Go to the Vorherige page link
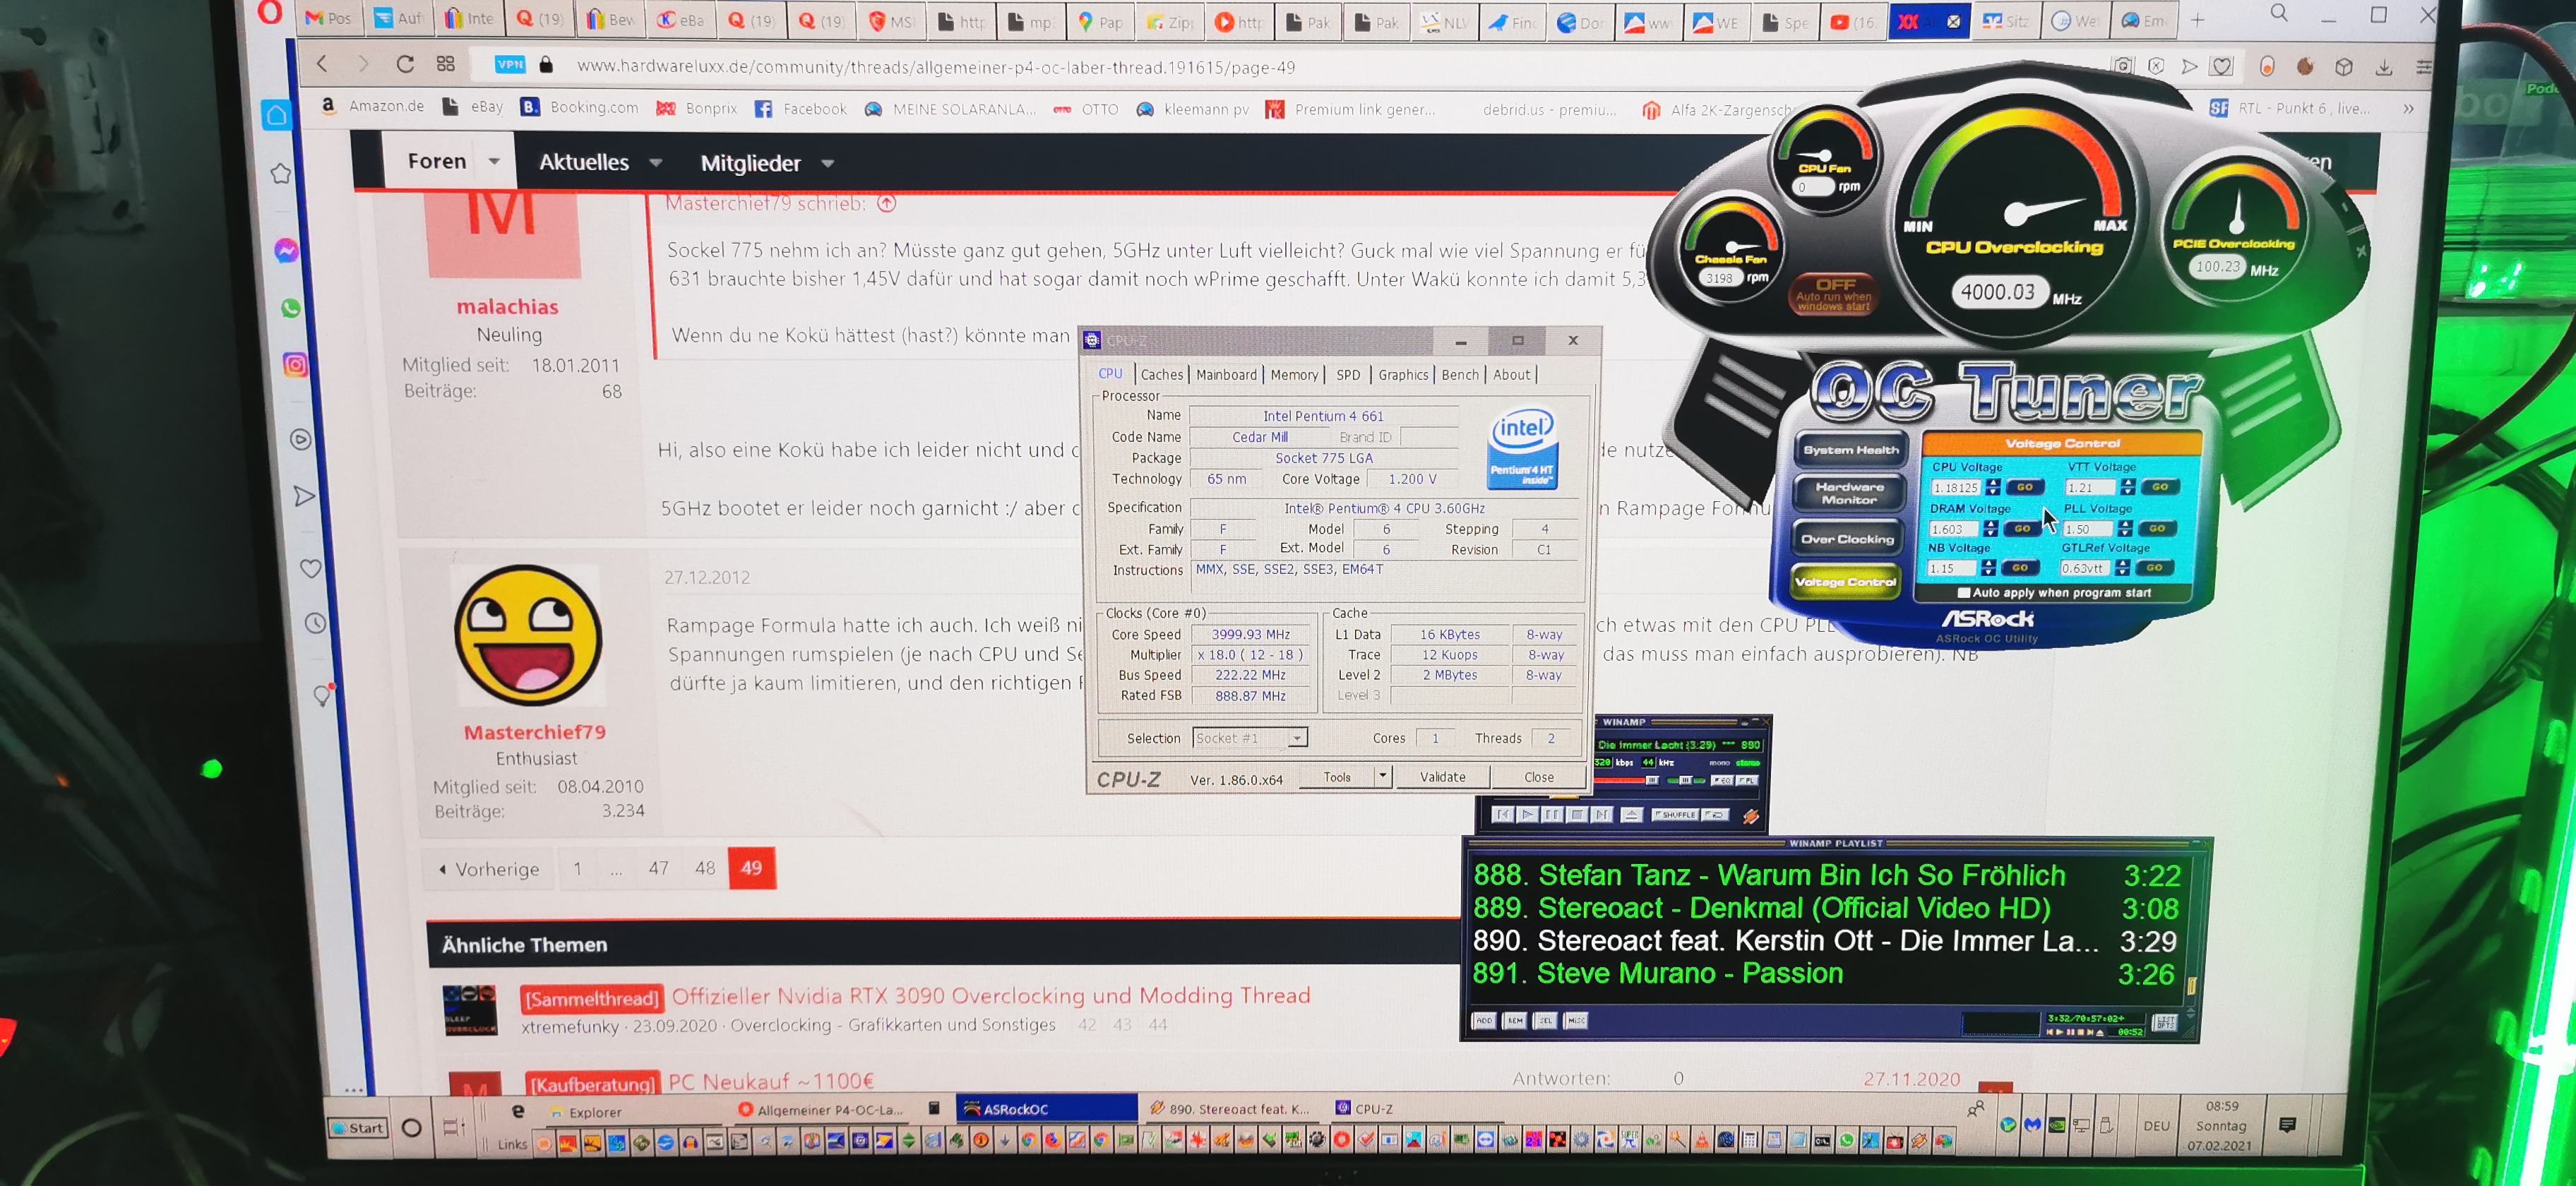2576x1186 pixels. pyautogui.click(x=489, y=869)
